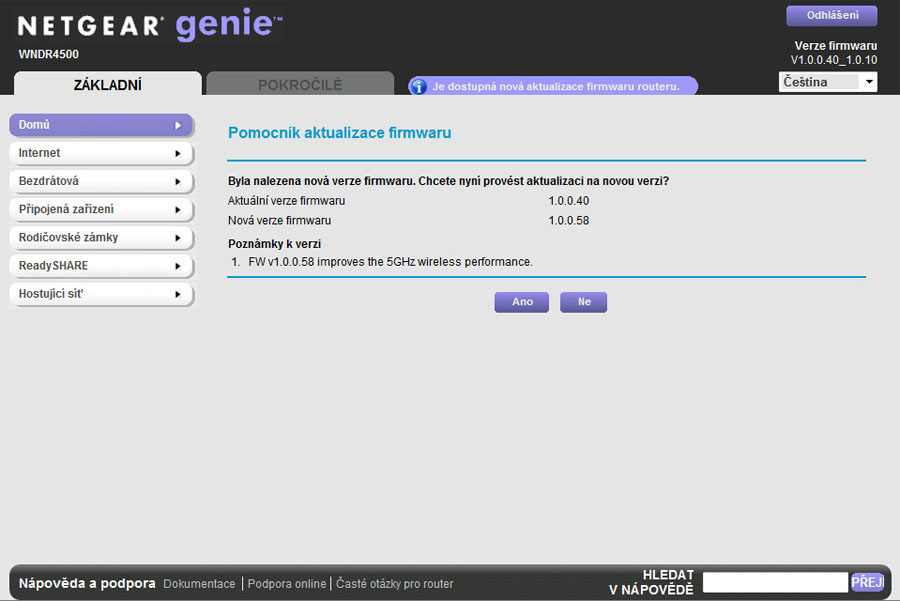Click the V1.0.0.40_1.0.10 firmware text
Image resolution: width=900 pixels, height=601 pixels.
click(833, 60)
